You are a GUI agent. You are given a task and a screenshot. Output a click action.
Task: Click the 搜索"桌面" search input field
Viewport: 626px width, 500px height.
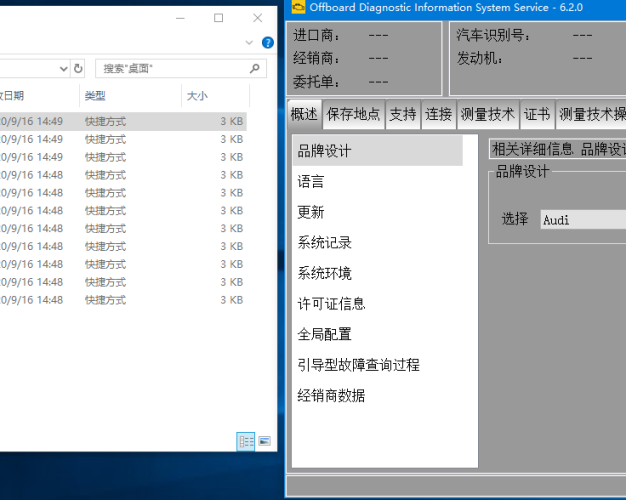(x=170, y=69)
